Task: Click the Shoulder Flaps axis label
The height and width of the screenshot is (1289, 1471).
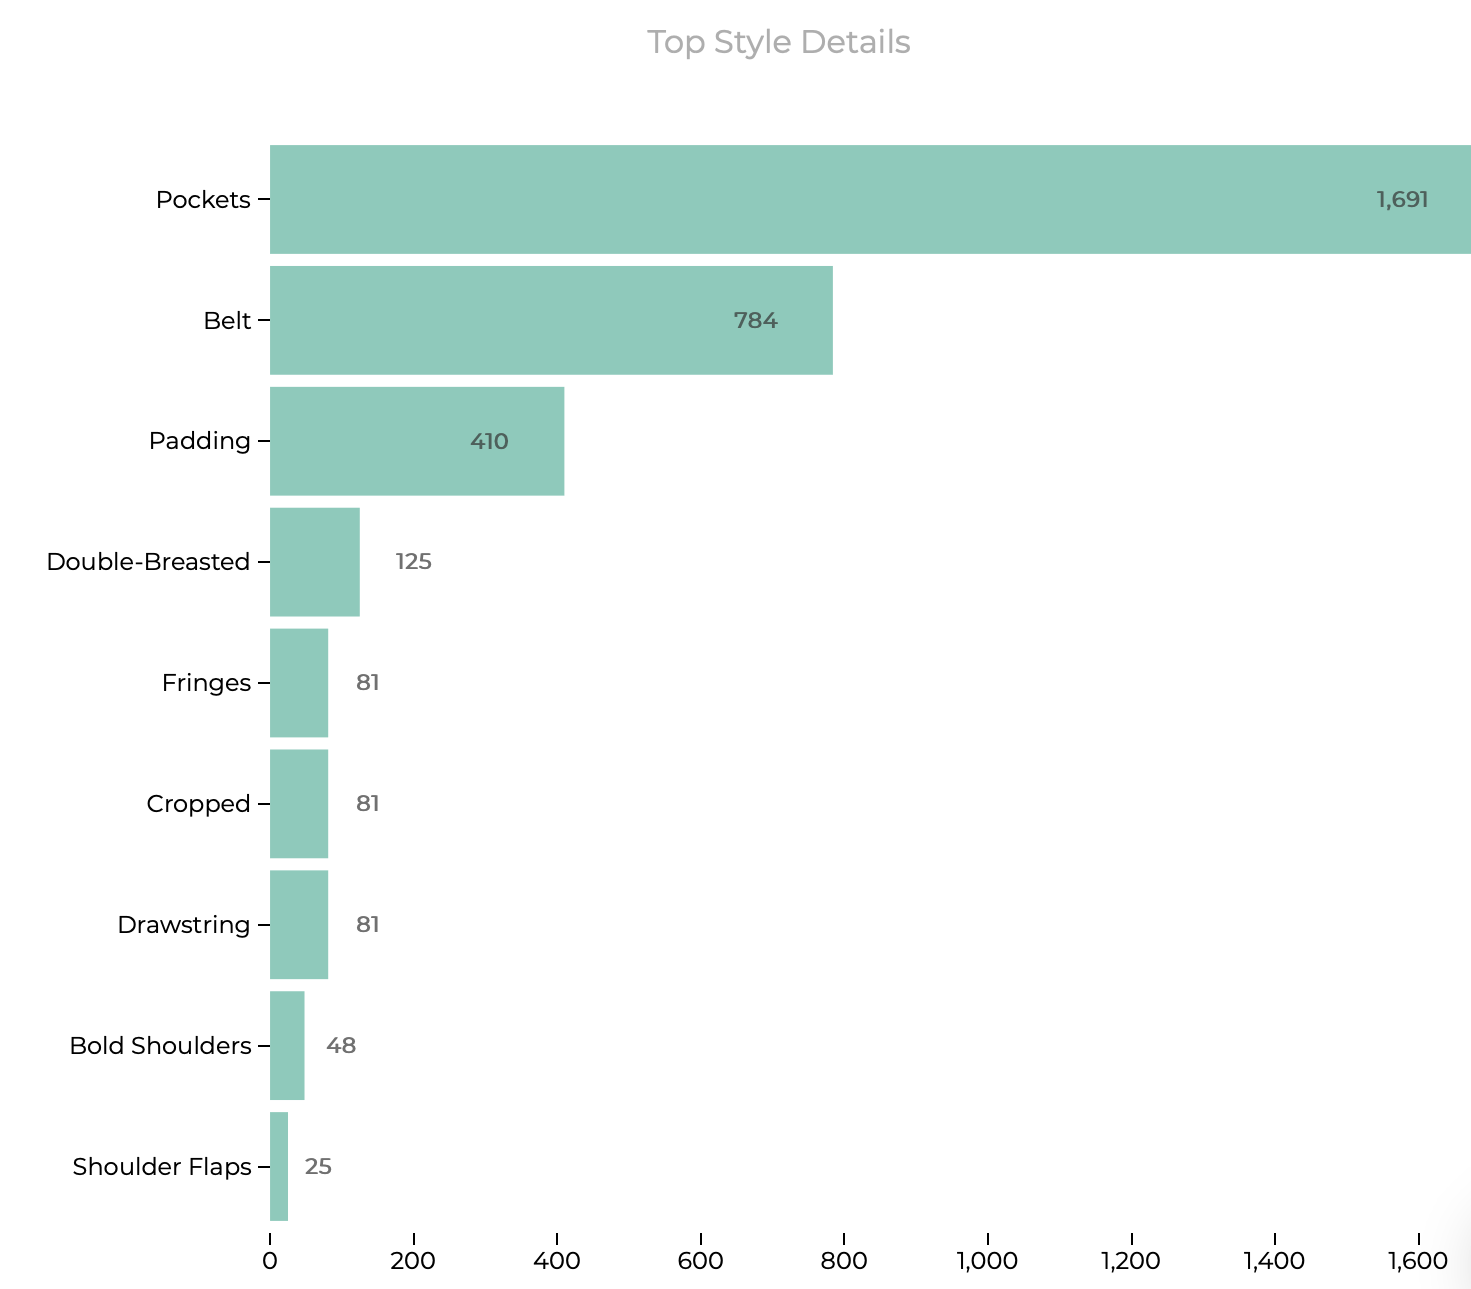Action: 161,1167
